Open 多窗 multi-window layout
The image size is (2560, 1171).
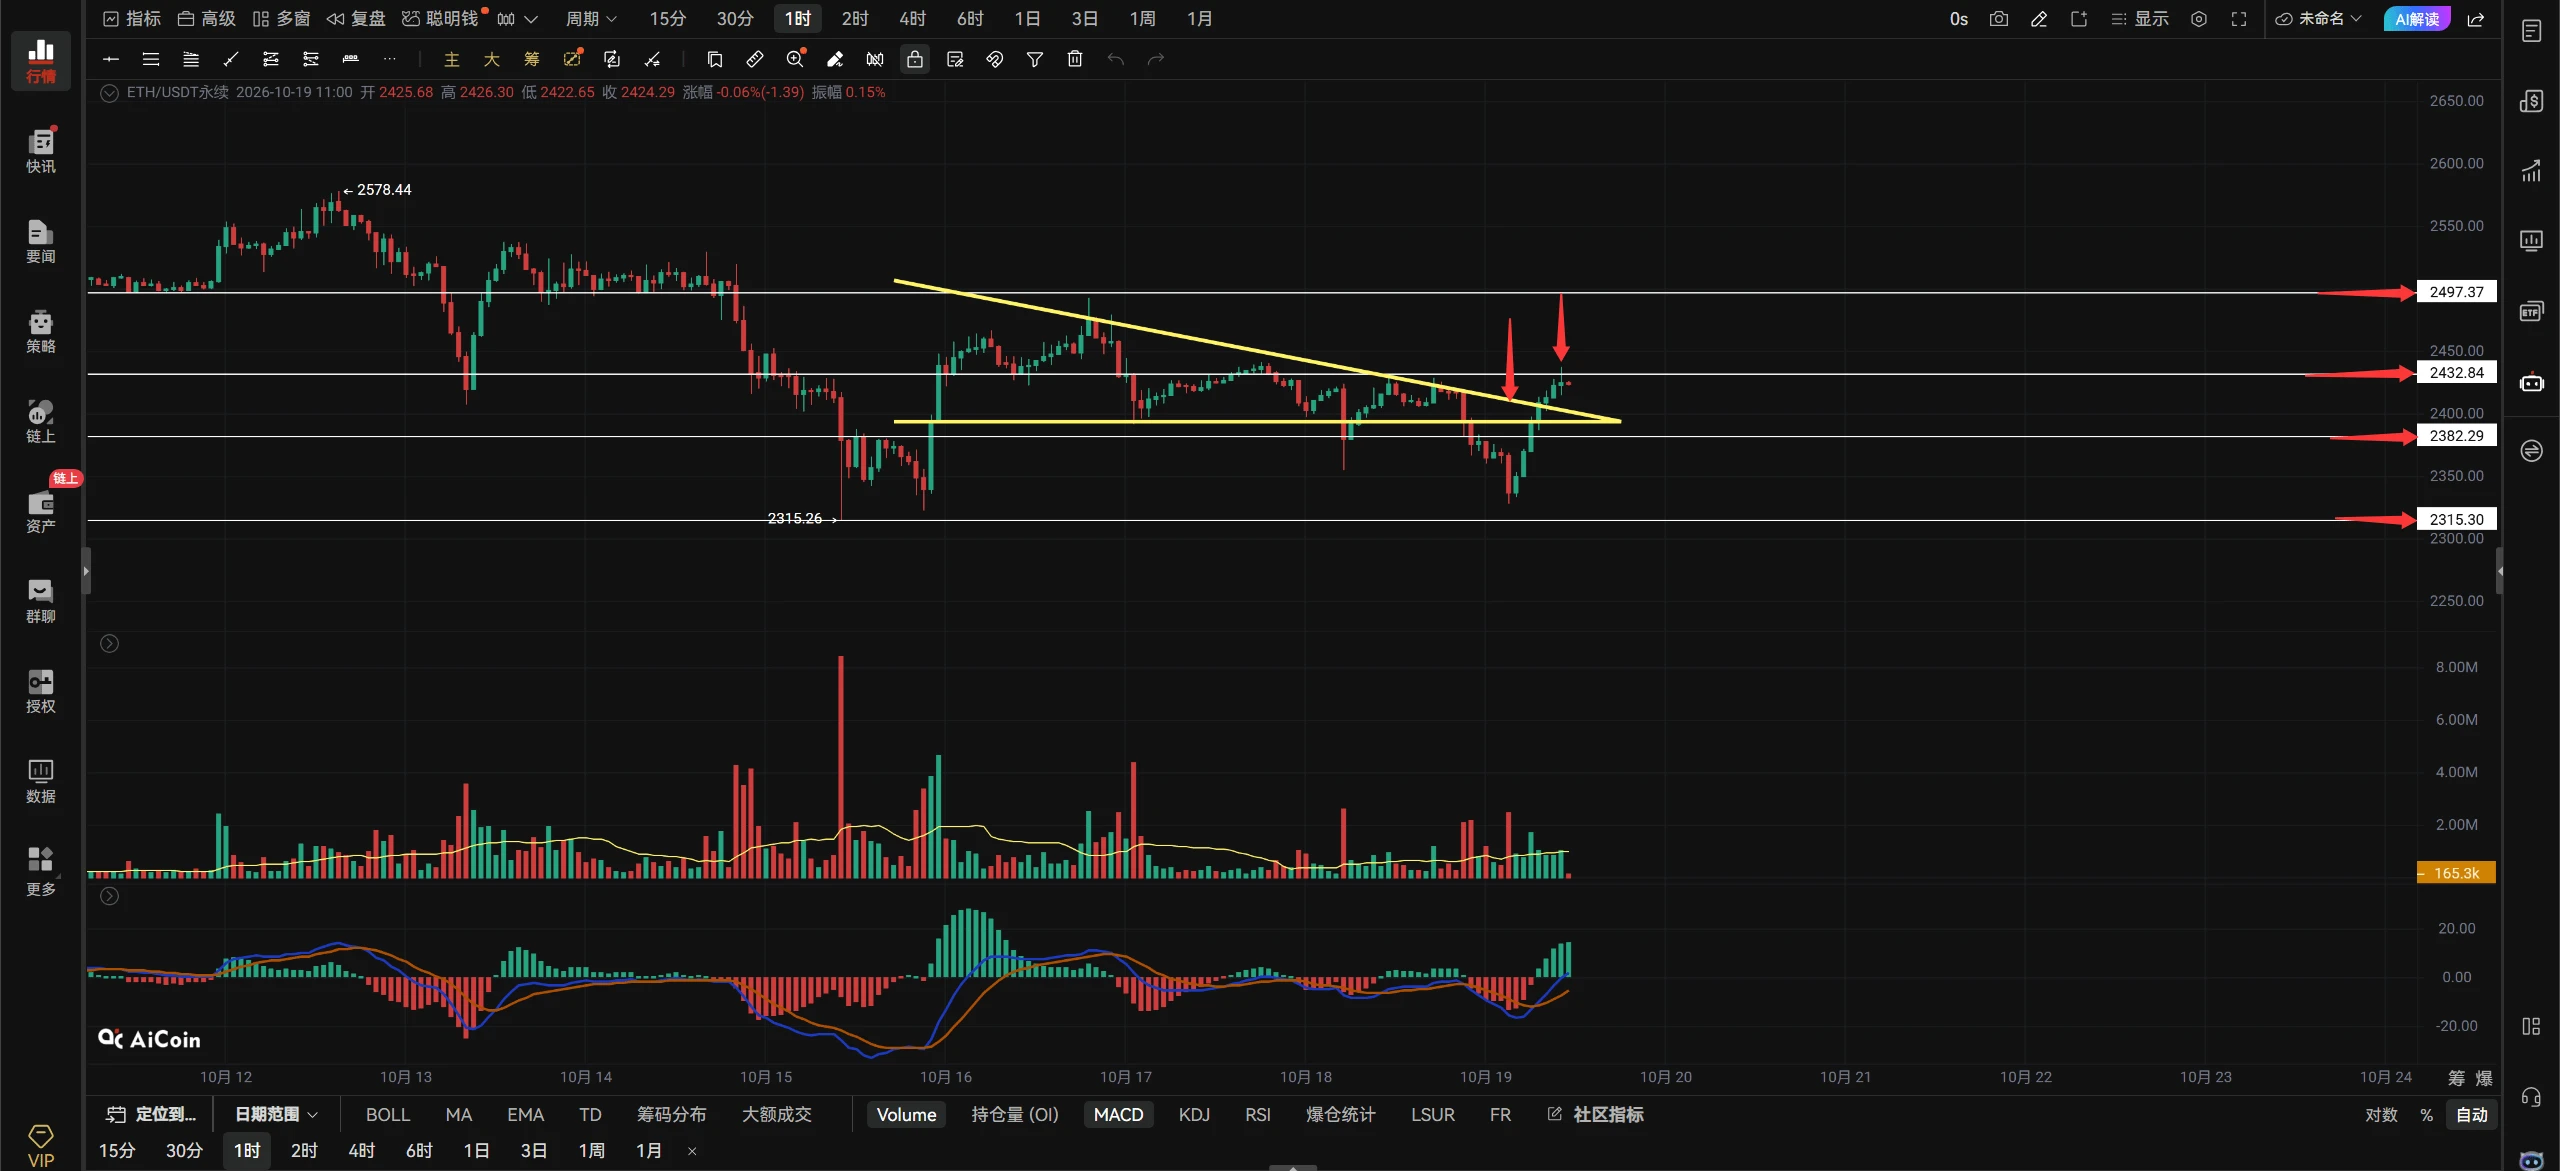[x=281, y=19]
